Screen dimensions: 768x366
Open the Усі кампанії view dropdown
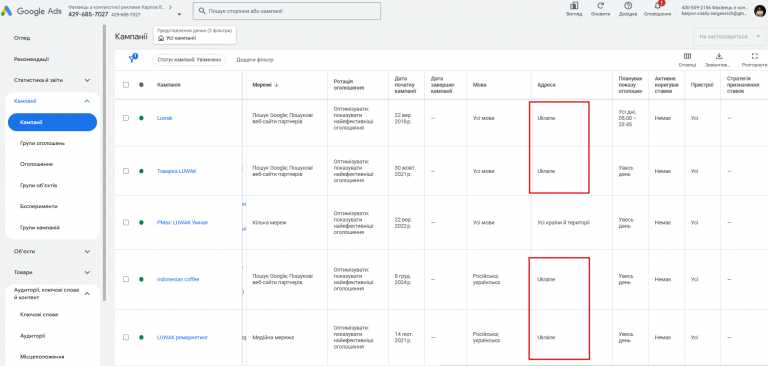194,35
